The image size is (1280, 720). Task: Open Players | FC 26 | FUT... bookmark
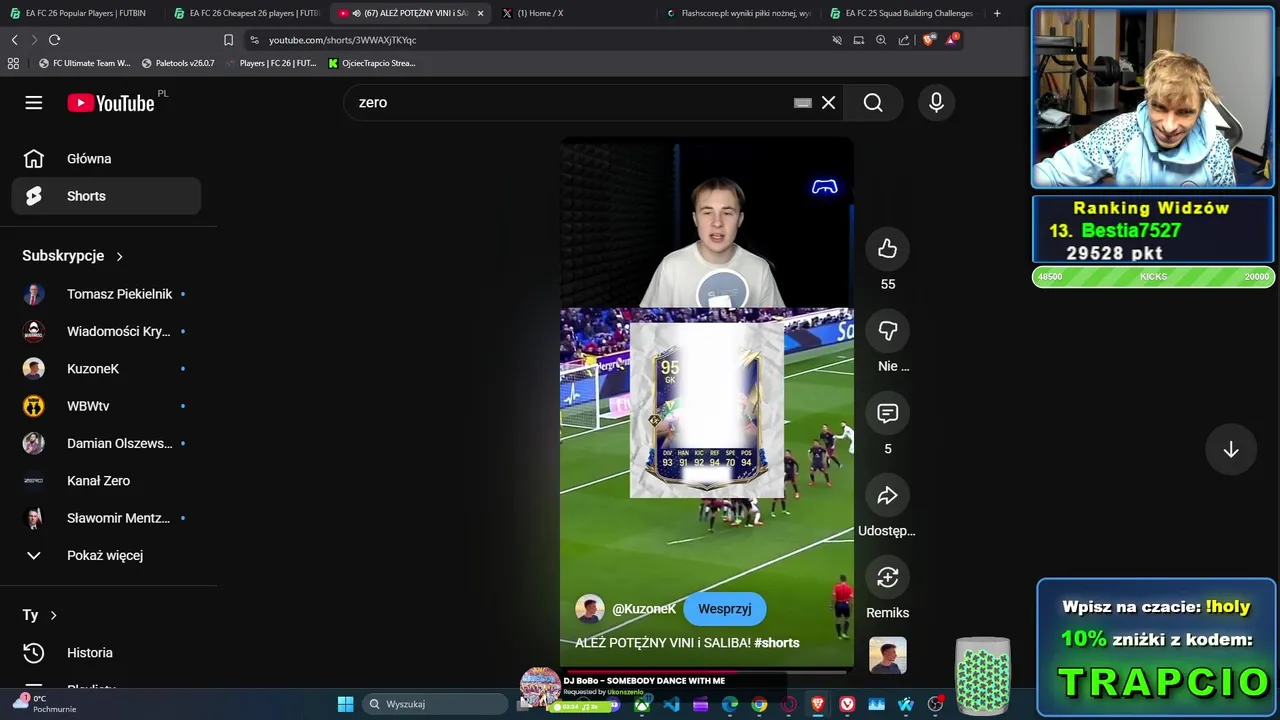tap(270, 63)
